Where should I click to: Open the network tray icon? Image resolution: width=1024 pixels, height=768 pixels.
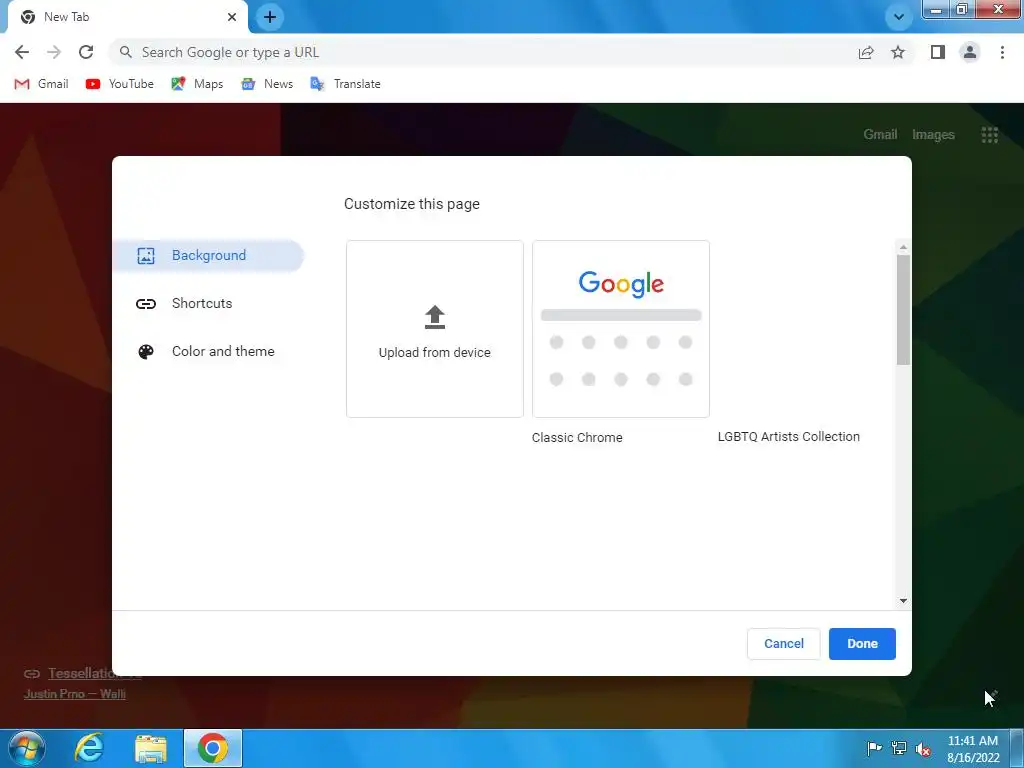tap(899, 748)
